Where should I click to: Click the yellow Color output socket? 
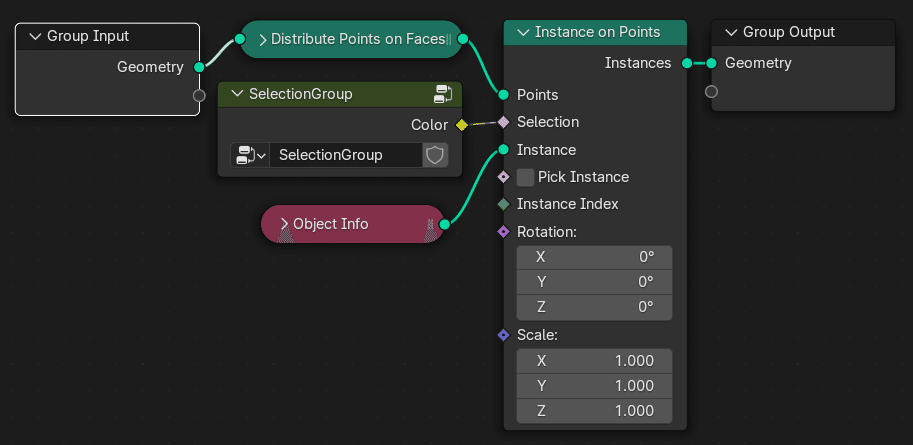[x=461, y=125]
